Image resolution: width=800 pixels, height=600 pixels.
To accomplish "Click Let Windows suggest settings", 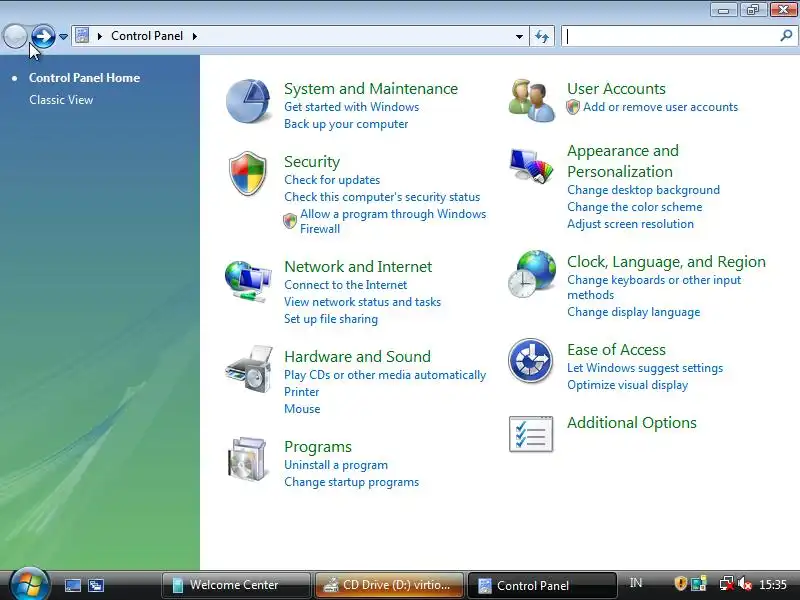I will [x=645, y=368].
